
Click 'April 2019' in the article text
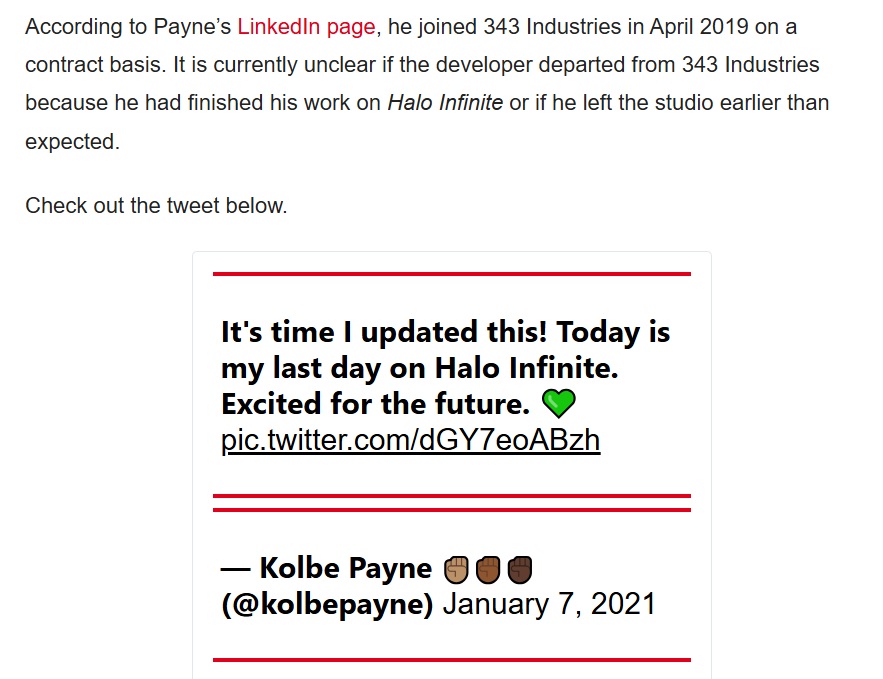point(699,26)
